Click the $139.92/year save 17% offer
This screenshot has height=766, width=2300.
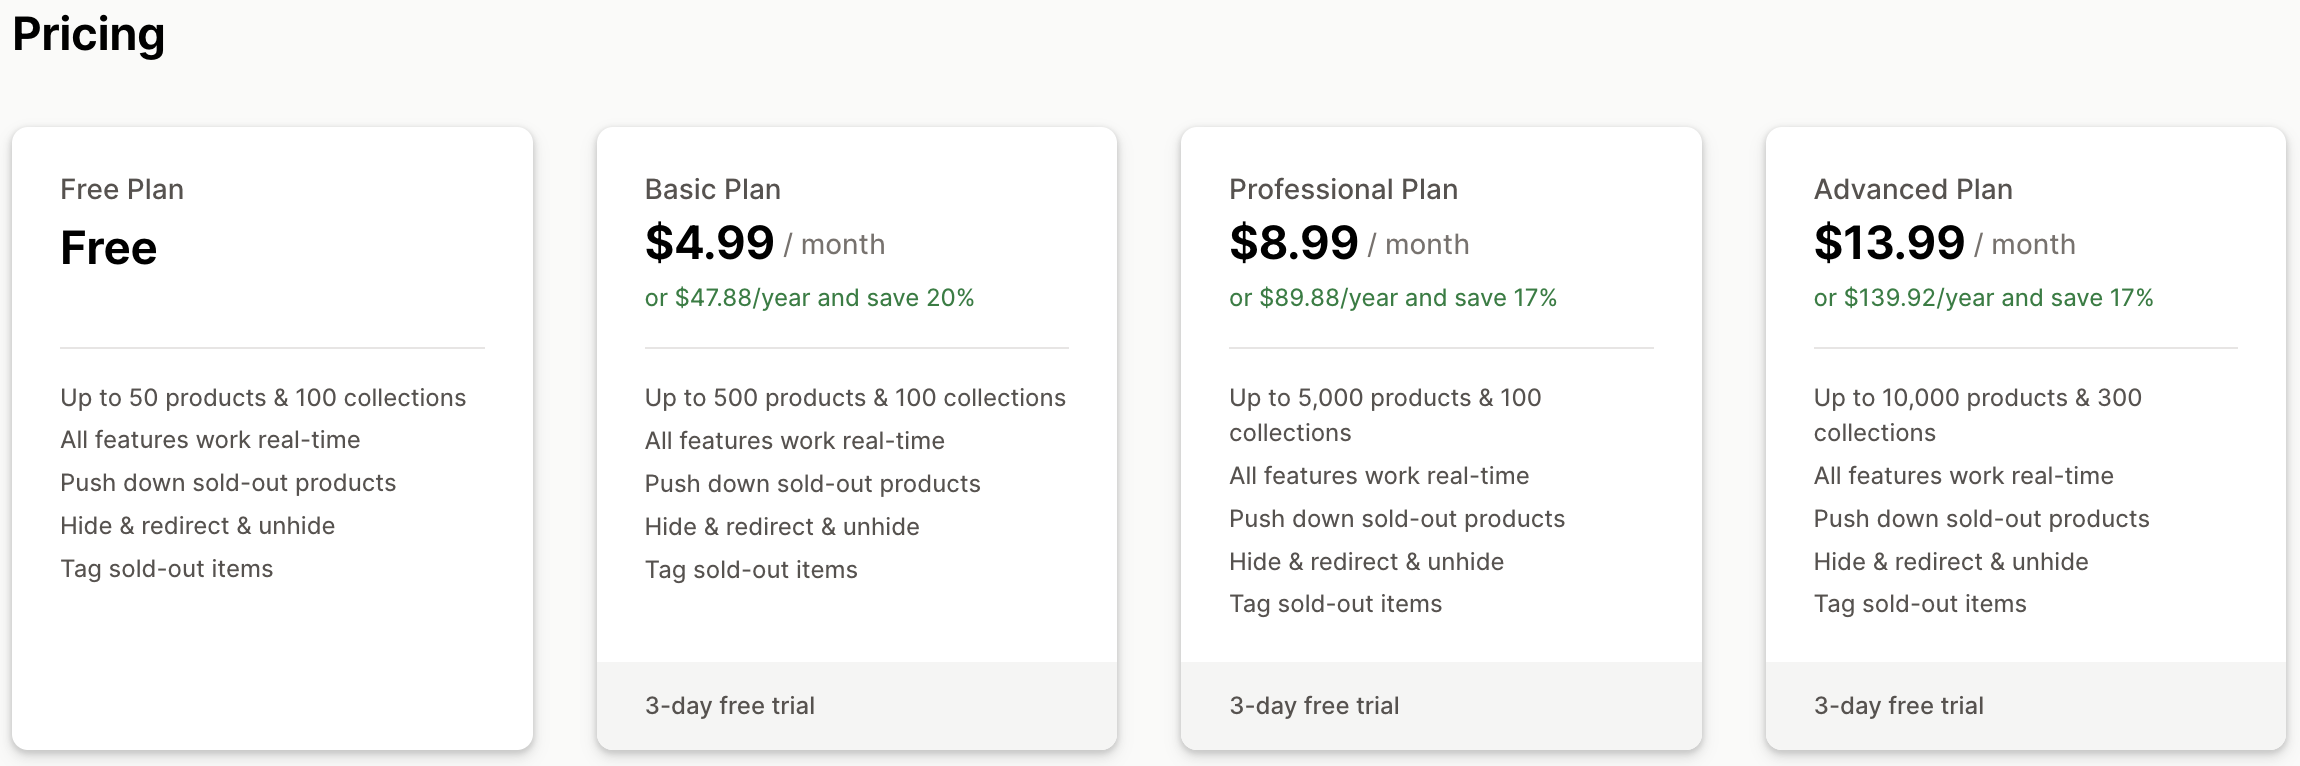click(x=1983, y=298)
